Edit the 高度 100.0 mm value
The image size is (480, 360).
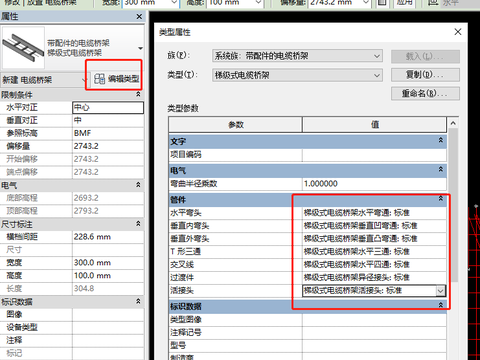click(x=108, y=276)
